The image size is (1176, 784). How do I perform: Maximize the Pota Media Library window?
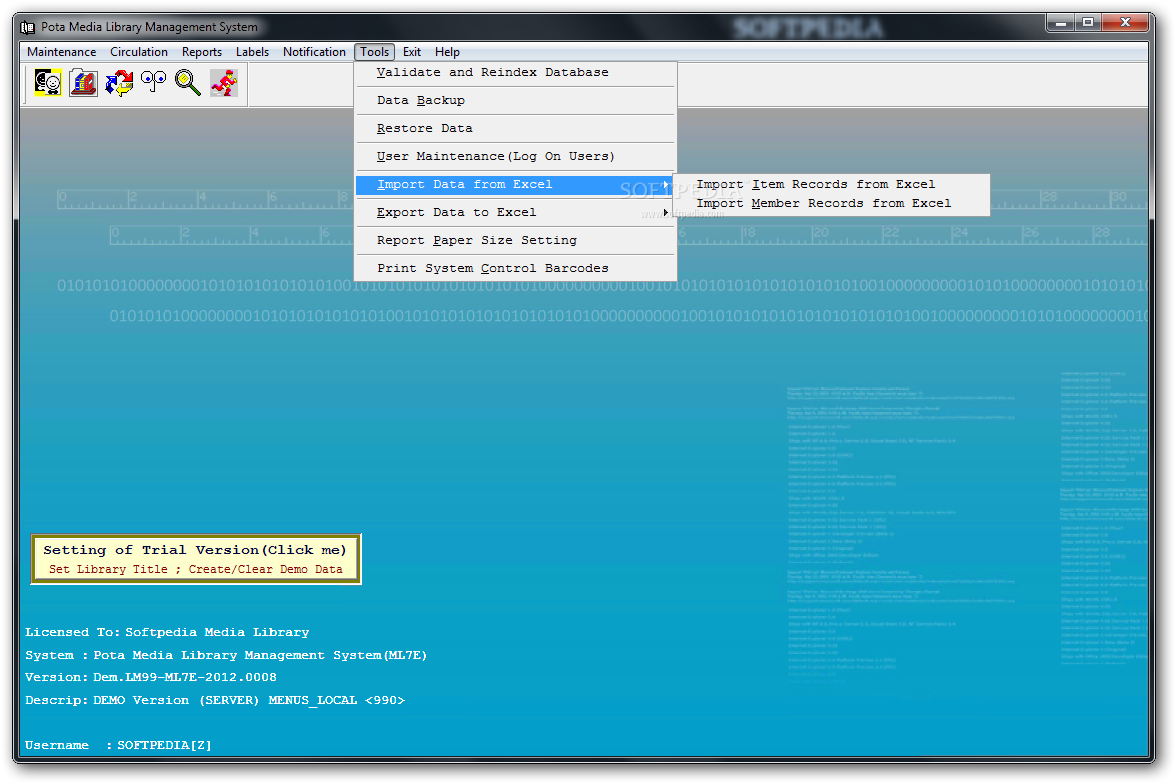[1088, 23]
